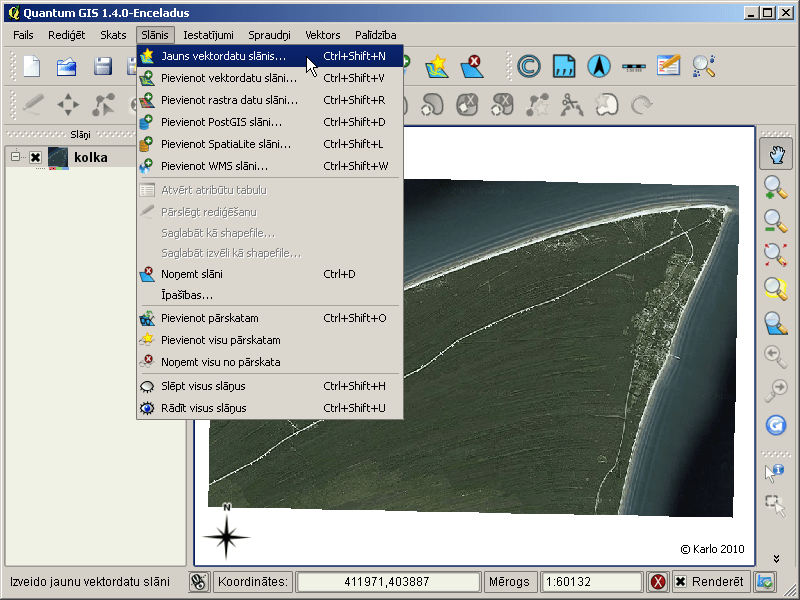
Task: Toggle visibility checkbox of kolka layer
Action: 35,157
